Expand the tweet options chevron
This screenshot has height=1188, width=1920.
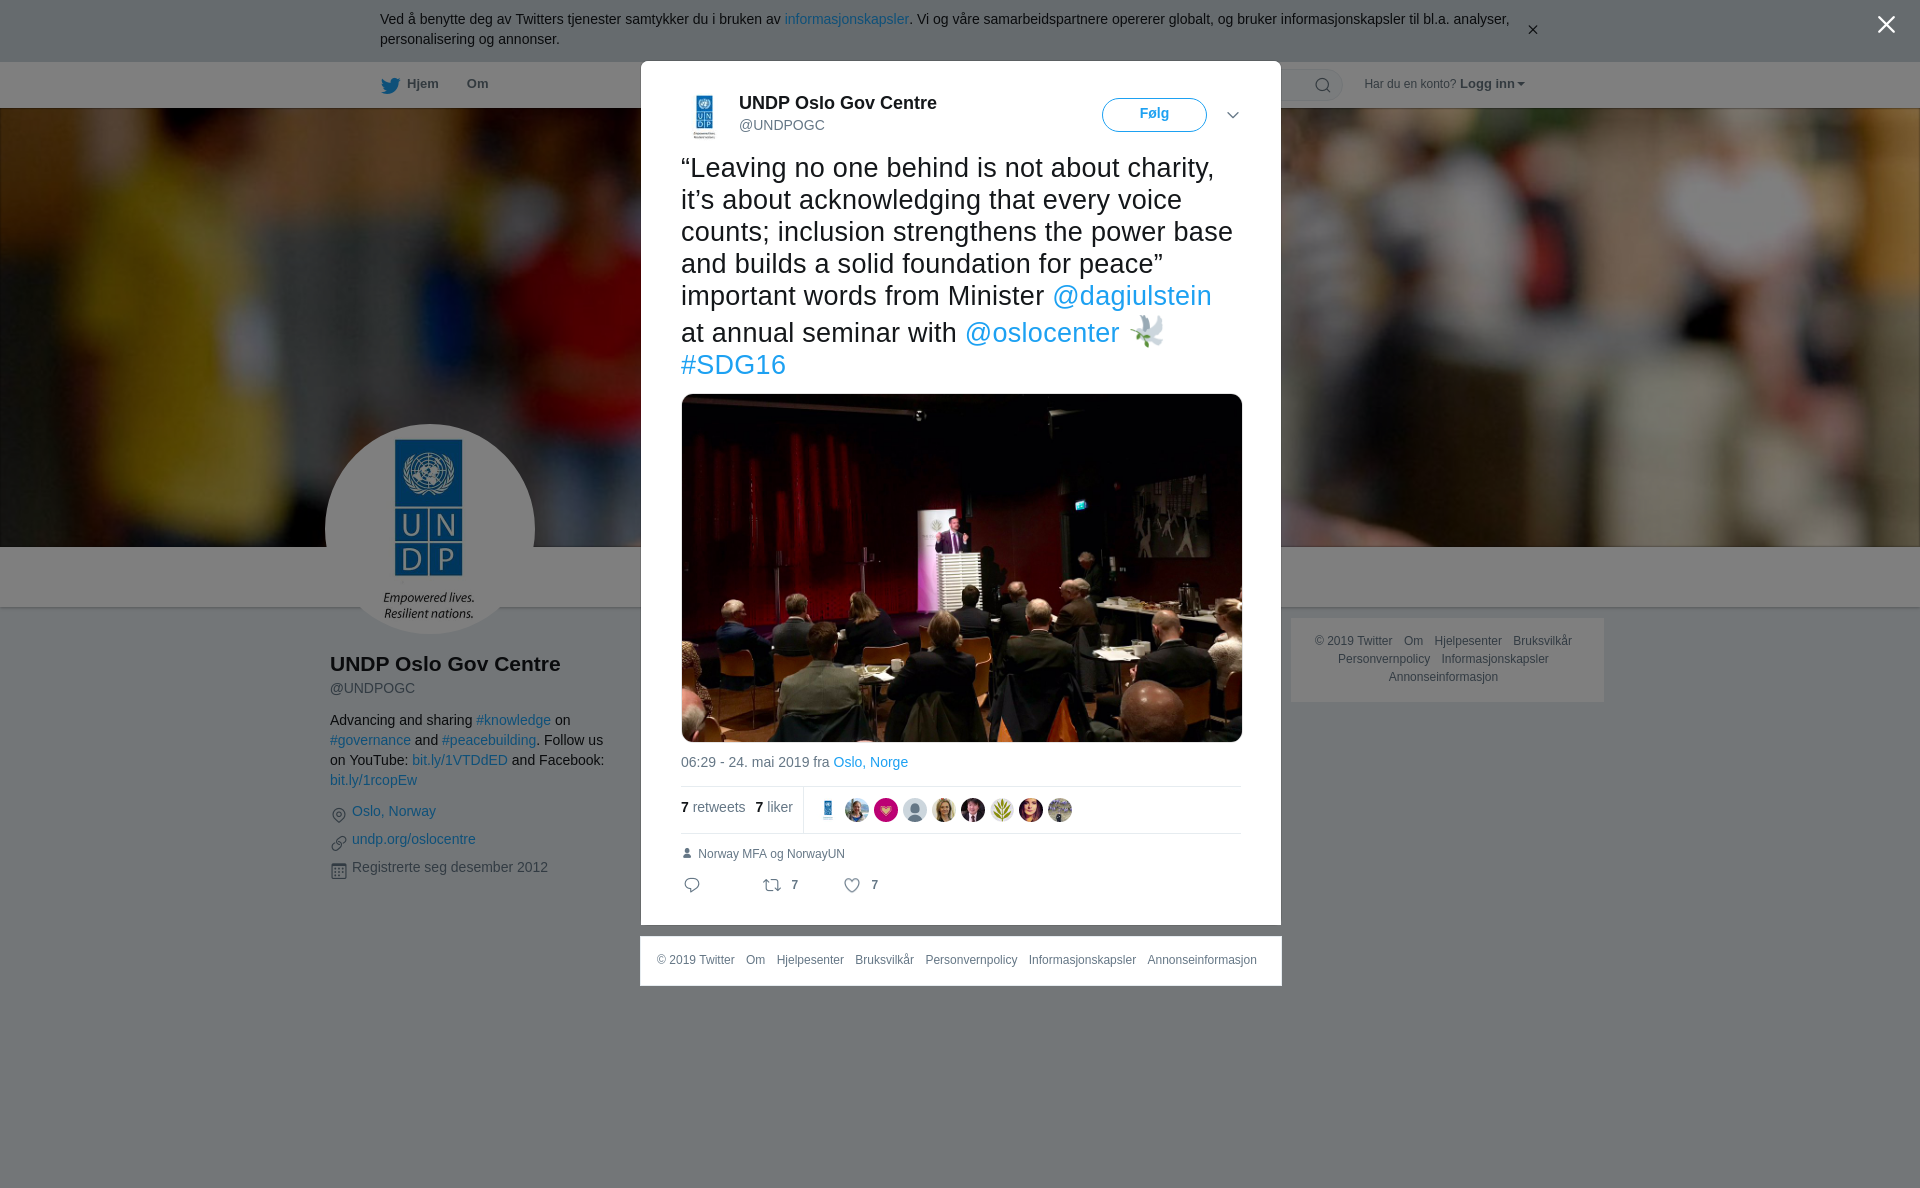tap(1233, 116)
